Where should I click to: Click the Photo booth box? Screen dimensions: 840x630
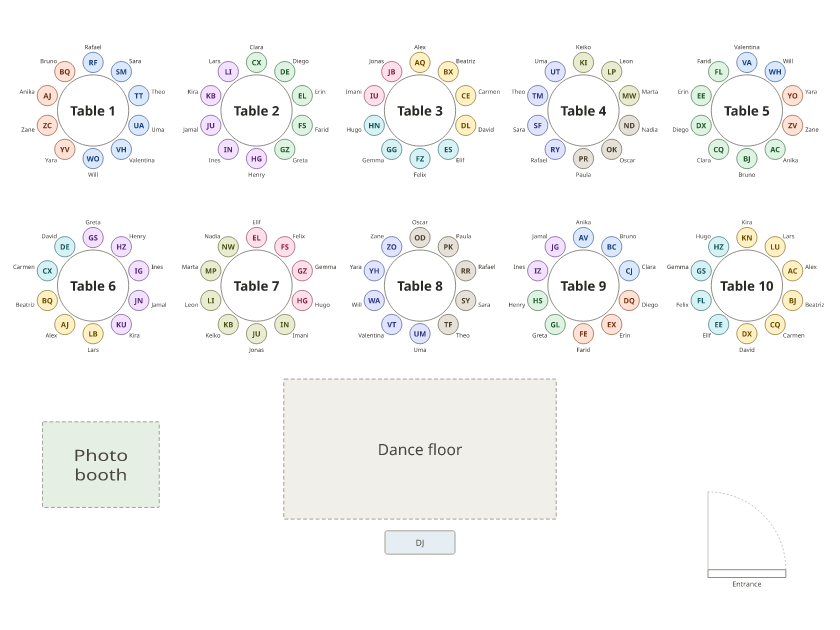tap(101, 464)
